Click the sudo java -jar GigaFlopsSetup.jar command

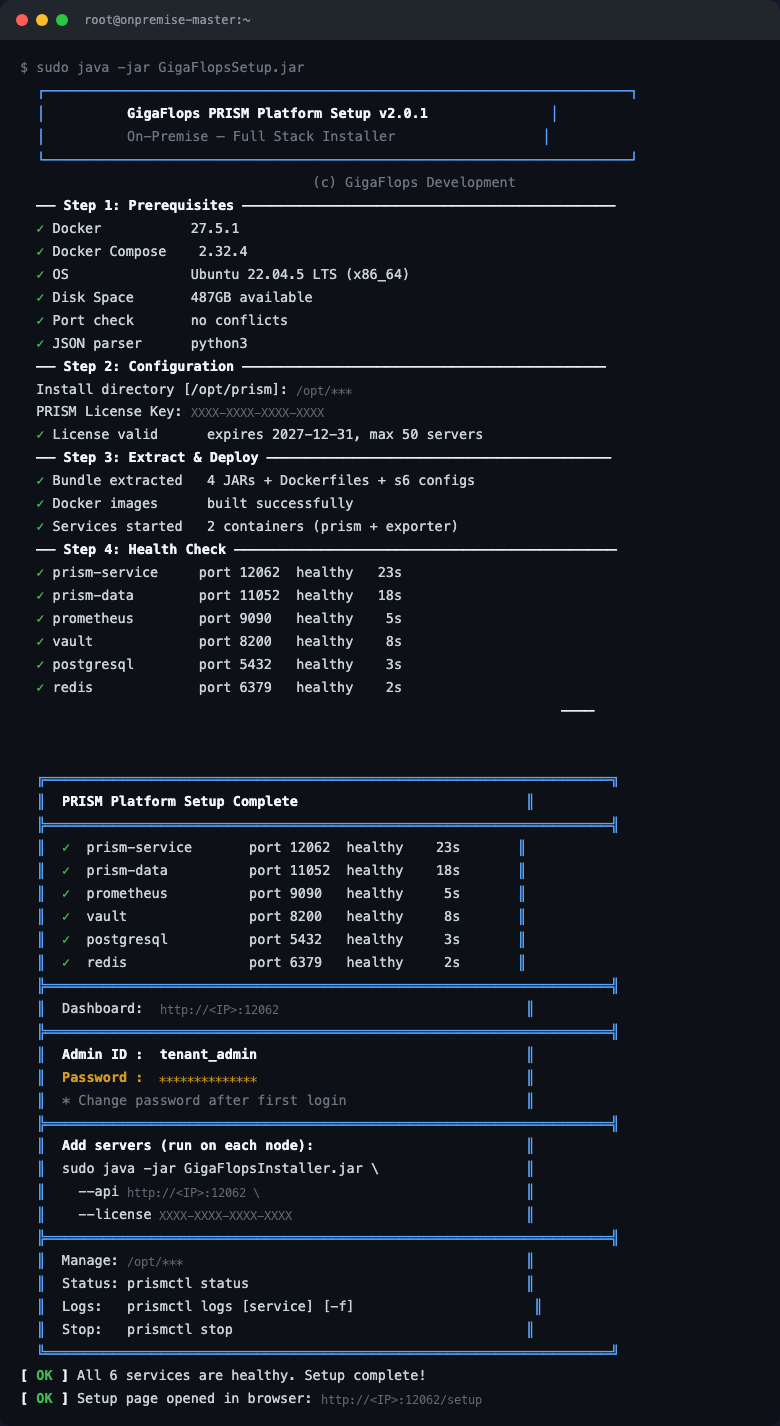click(x=170, y=67)
